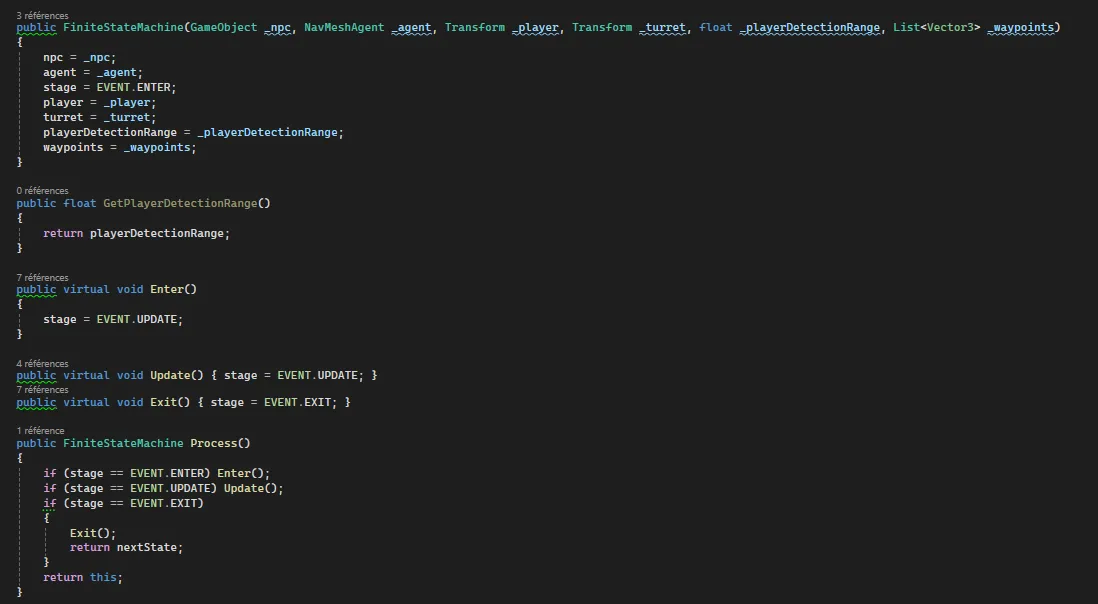Open the '3 références' CodeLens above the constructor
The height and width of the screenshot is (604, 1098).
coord(42,16)
